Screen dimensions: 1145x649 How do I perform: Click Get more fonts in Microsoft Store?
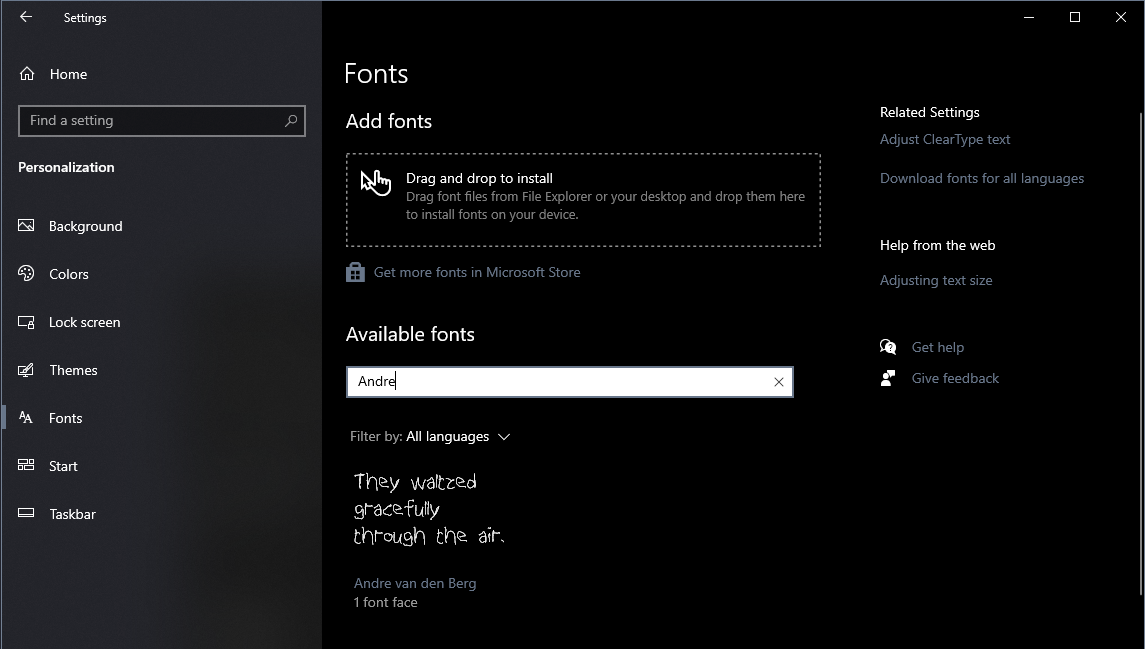476,272
